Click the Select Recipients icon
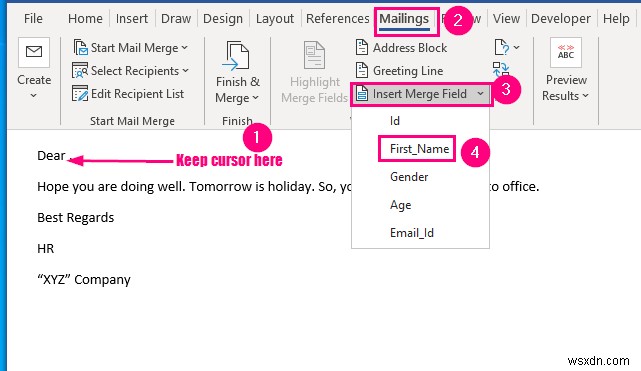The image size is (641, 371). point(80,70)
